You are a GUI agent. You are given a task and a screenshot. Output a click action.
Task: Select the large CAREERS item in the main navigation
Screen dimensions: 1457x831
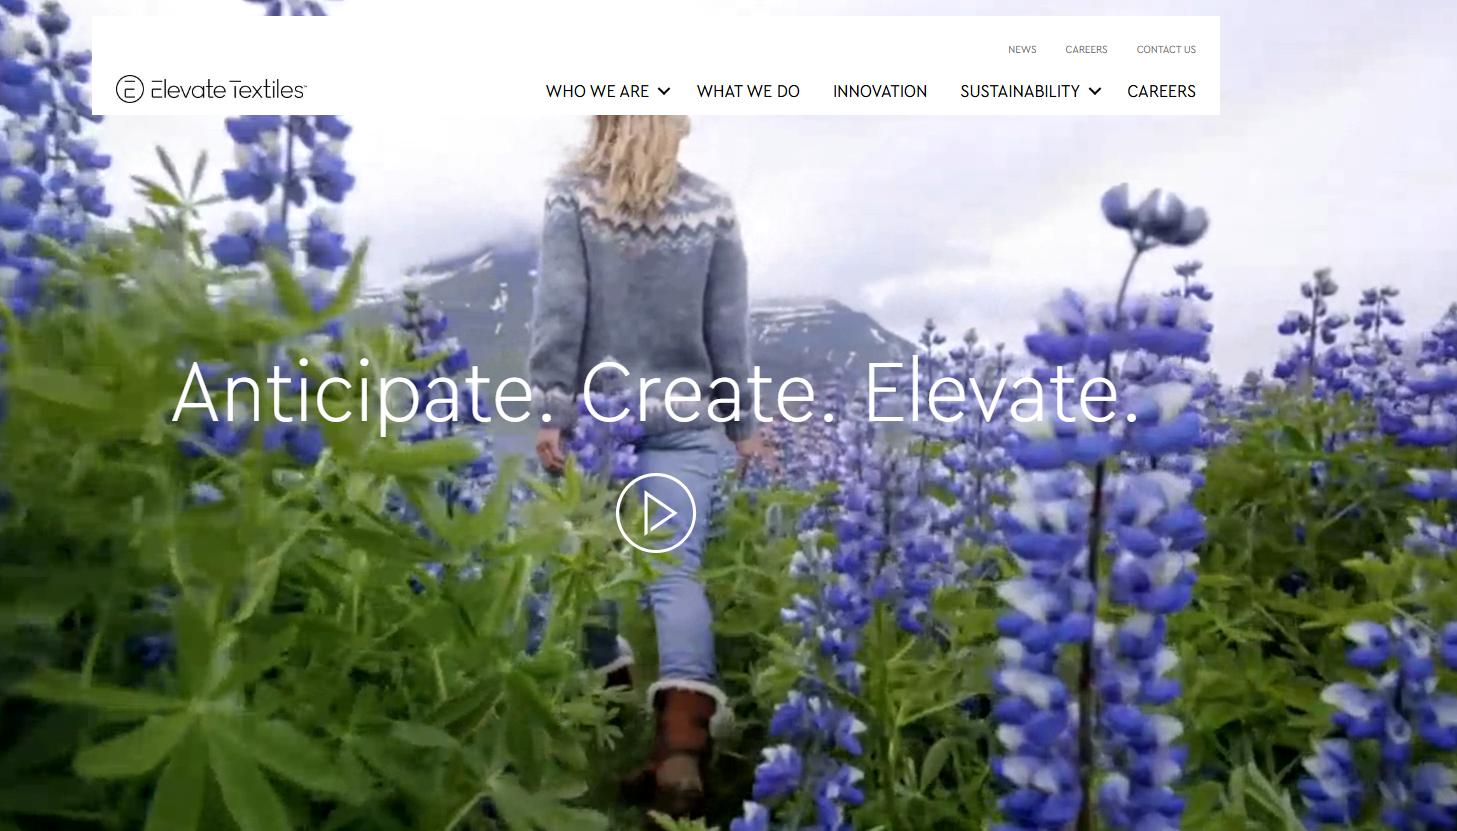click(x=1161, y=91)
